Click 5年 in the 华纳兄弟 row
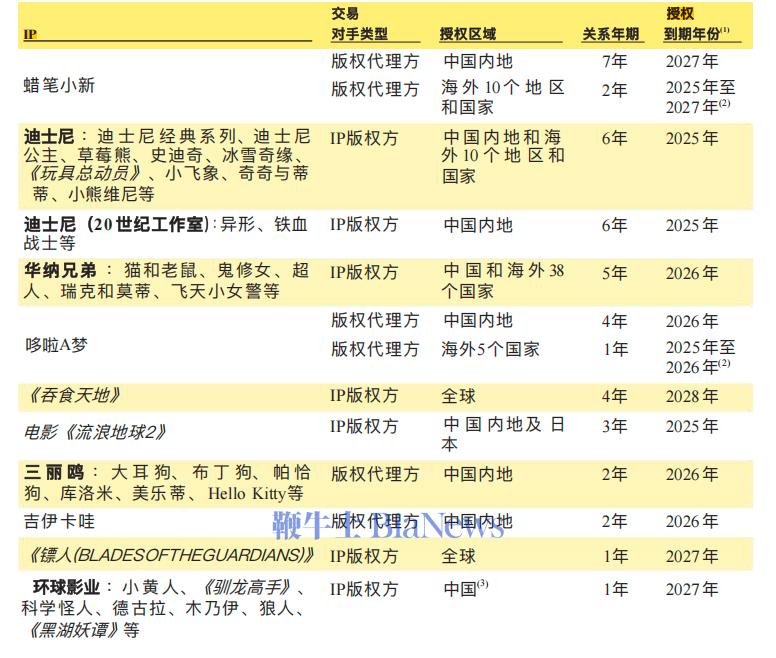 tap(615, 273)
